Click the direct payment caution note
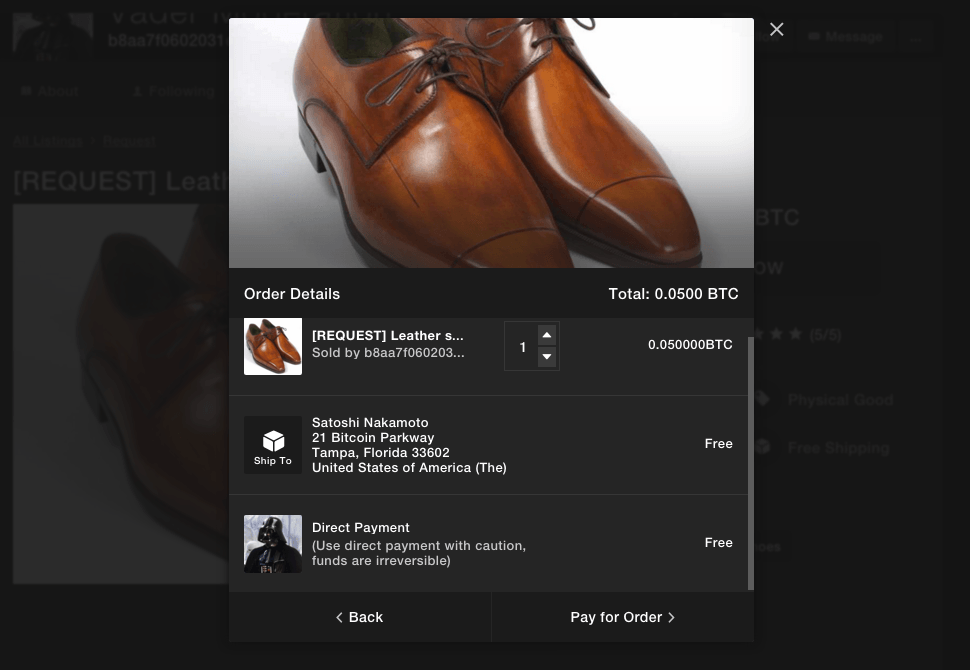970x670 pixels. [419, 553]
